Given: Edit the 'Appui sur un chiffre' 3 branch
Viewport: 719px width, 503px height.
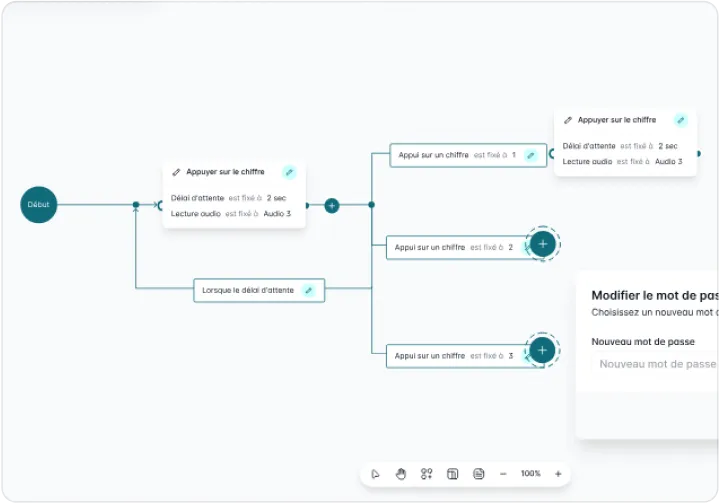Looking at the screenshot, I should click(x=527, y=355).
